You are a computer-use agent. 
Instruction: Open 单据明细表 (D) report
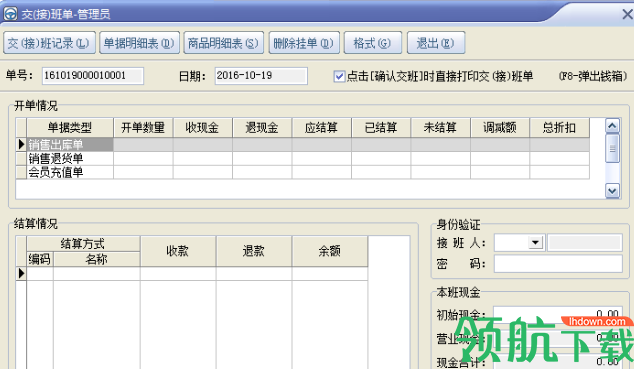[x=139, y=43]
